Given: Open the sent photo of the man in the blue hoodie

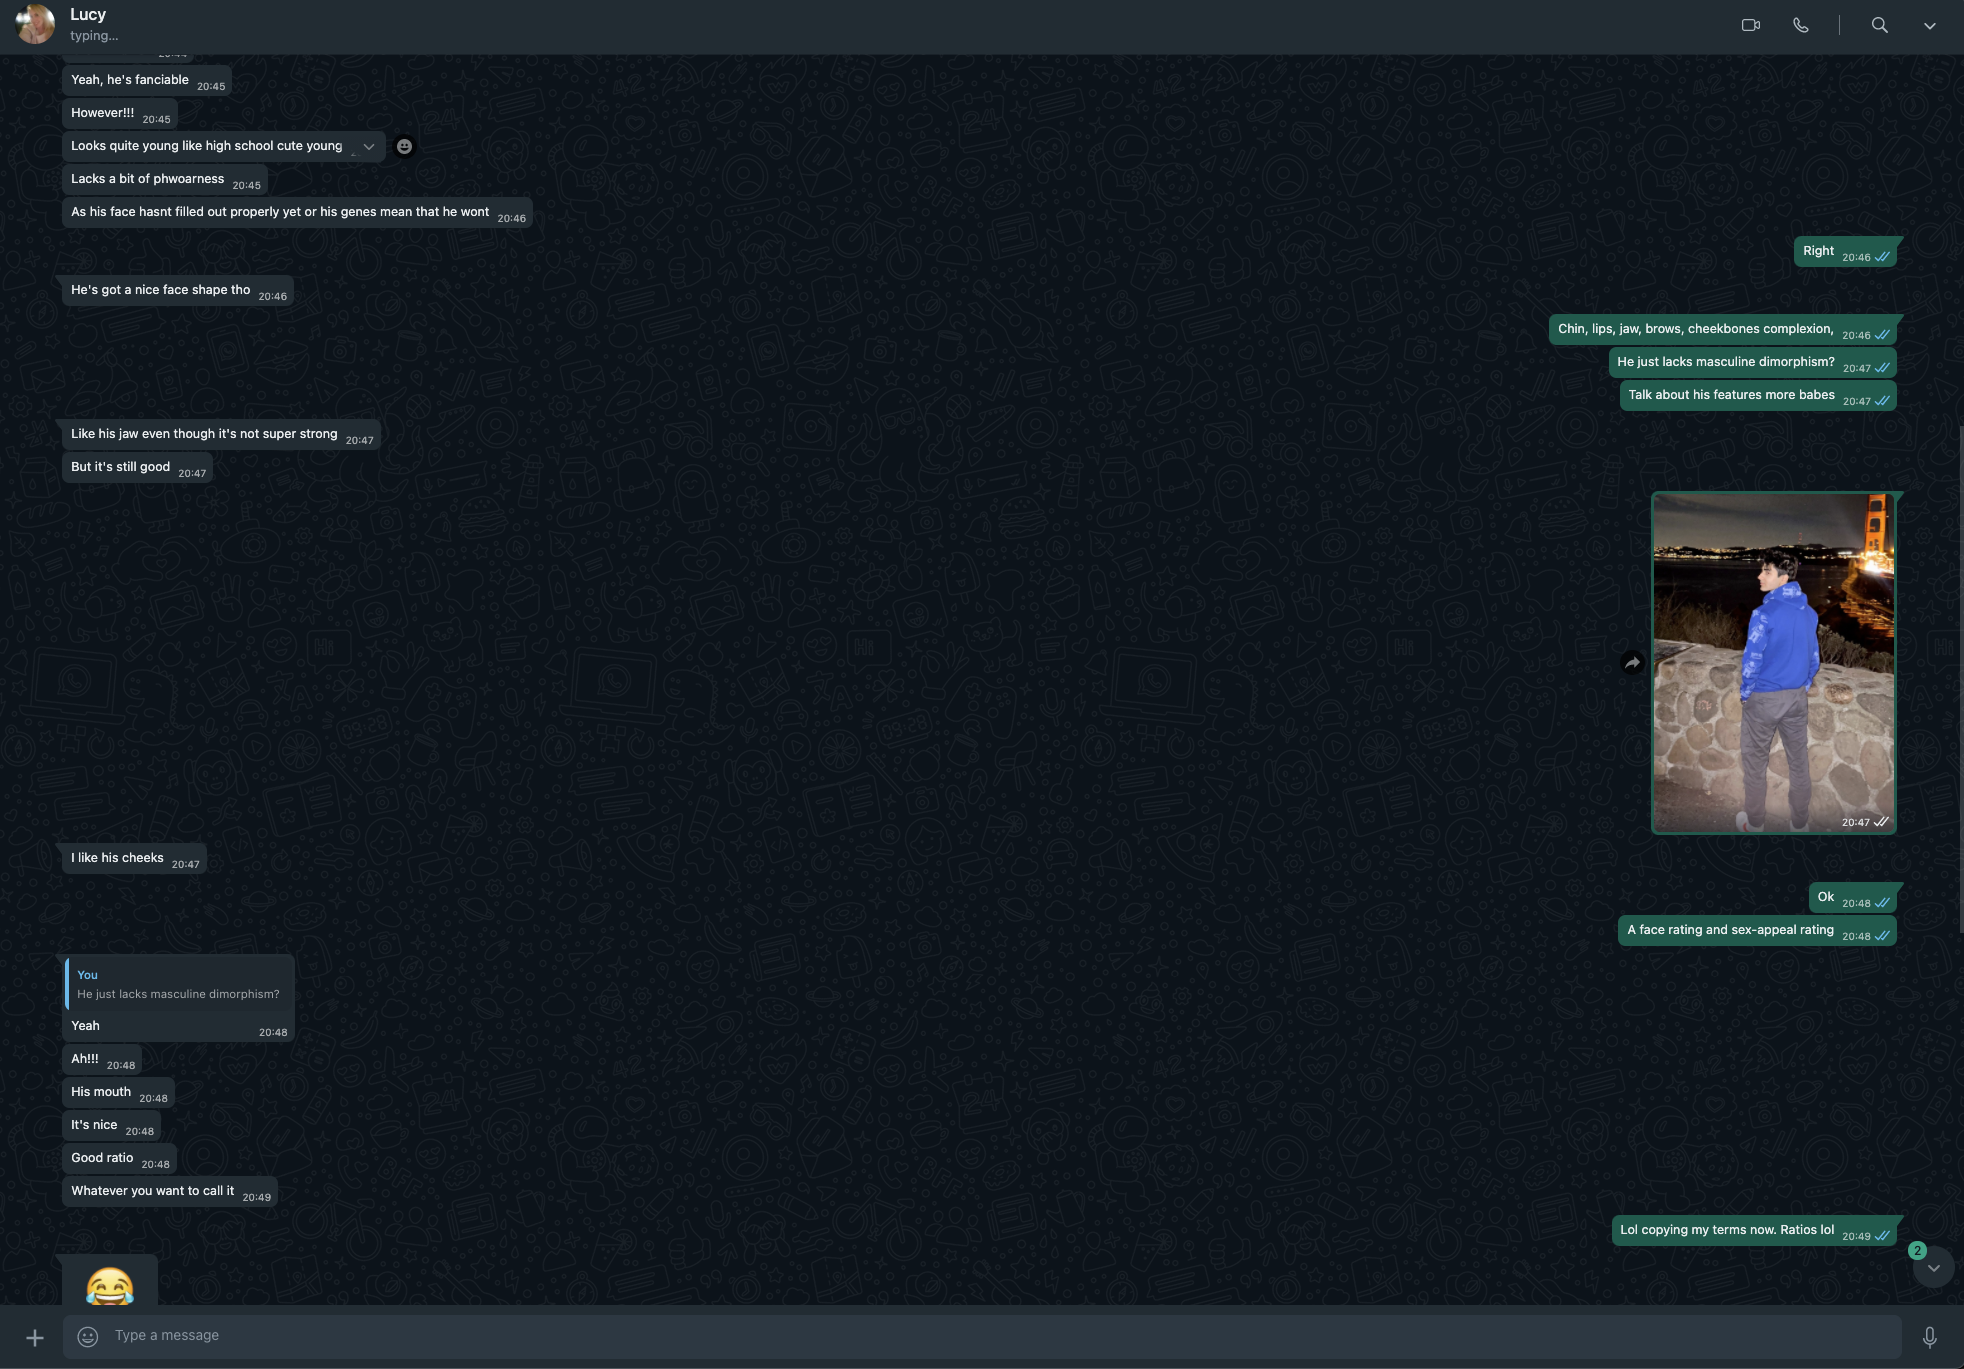Looking at the screenshot, I should [1773, 662].
